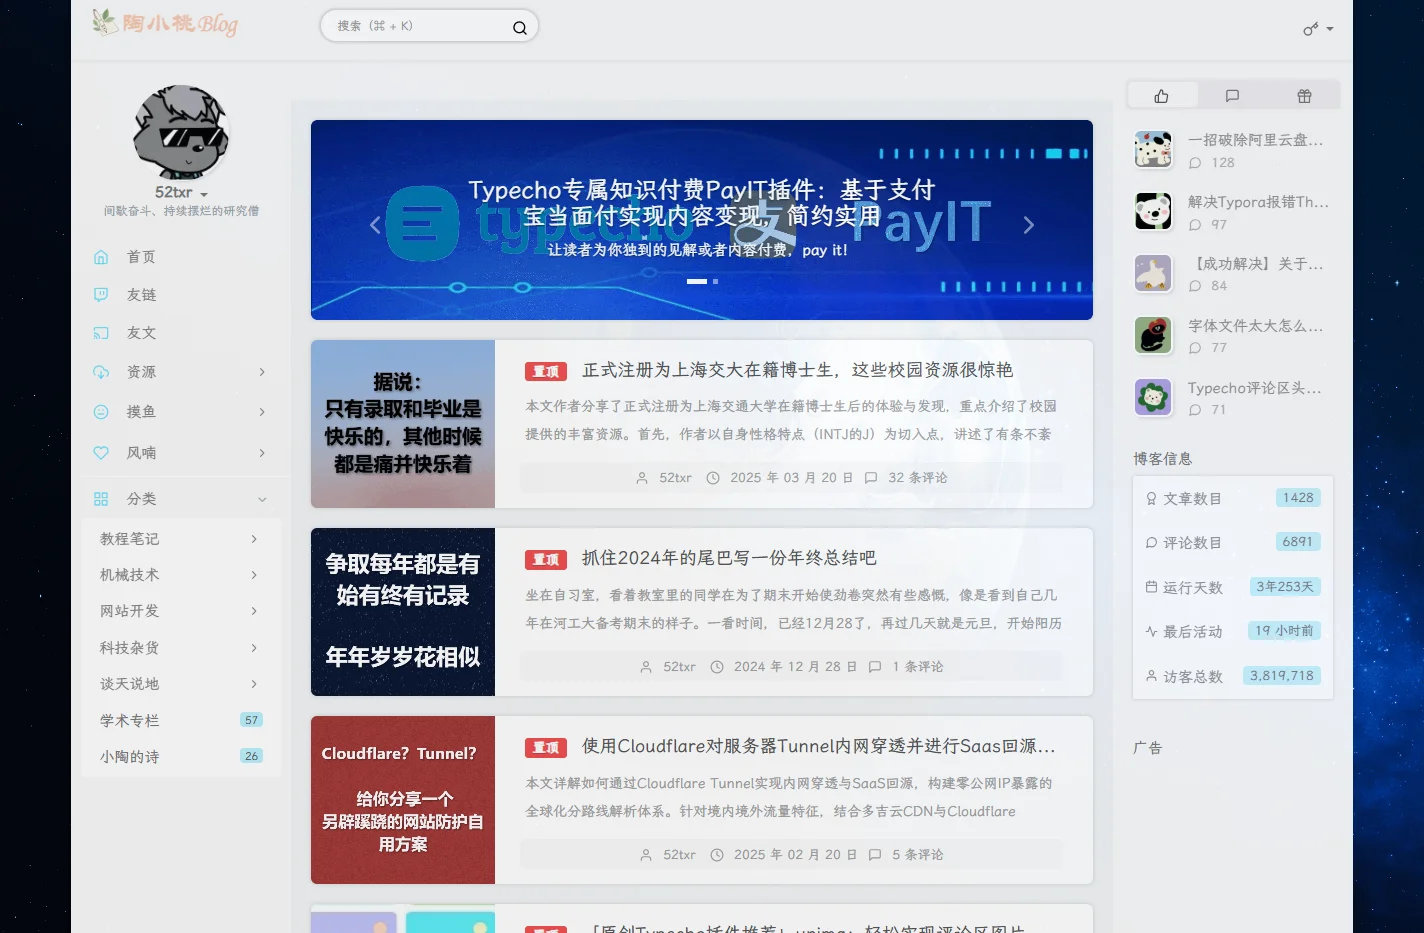Select the first carousel indicator dash

pyautogui.click(x=697, y=282)
